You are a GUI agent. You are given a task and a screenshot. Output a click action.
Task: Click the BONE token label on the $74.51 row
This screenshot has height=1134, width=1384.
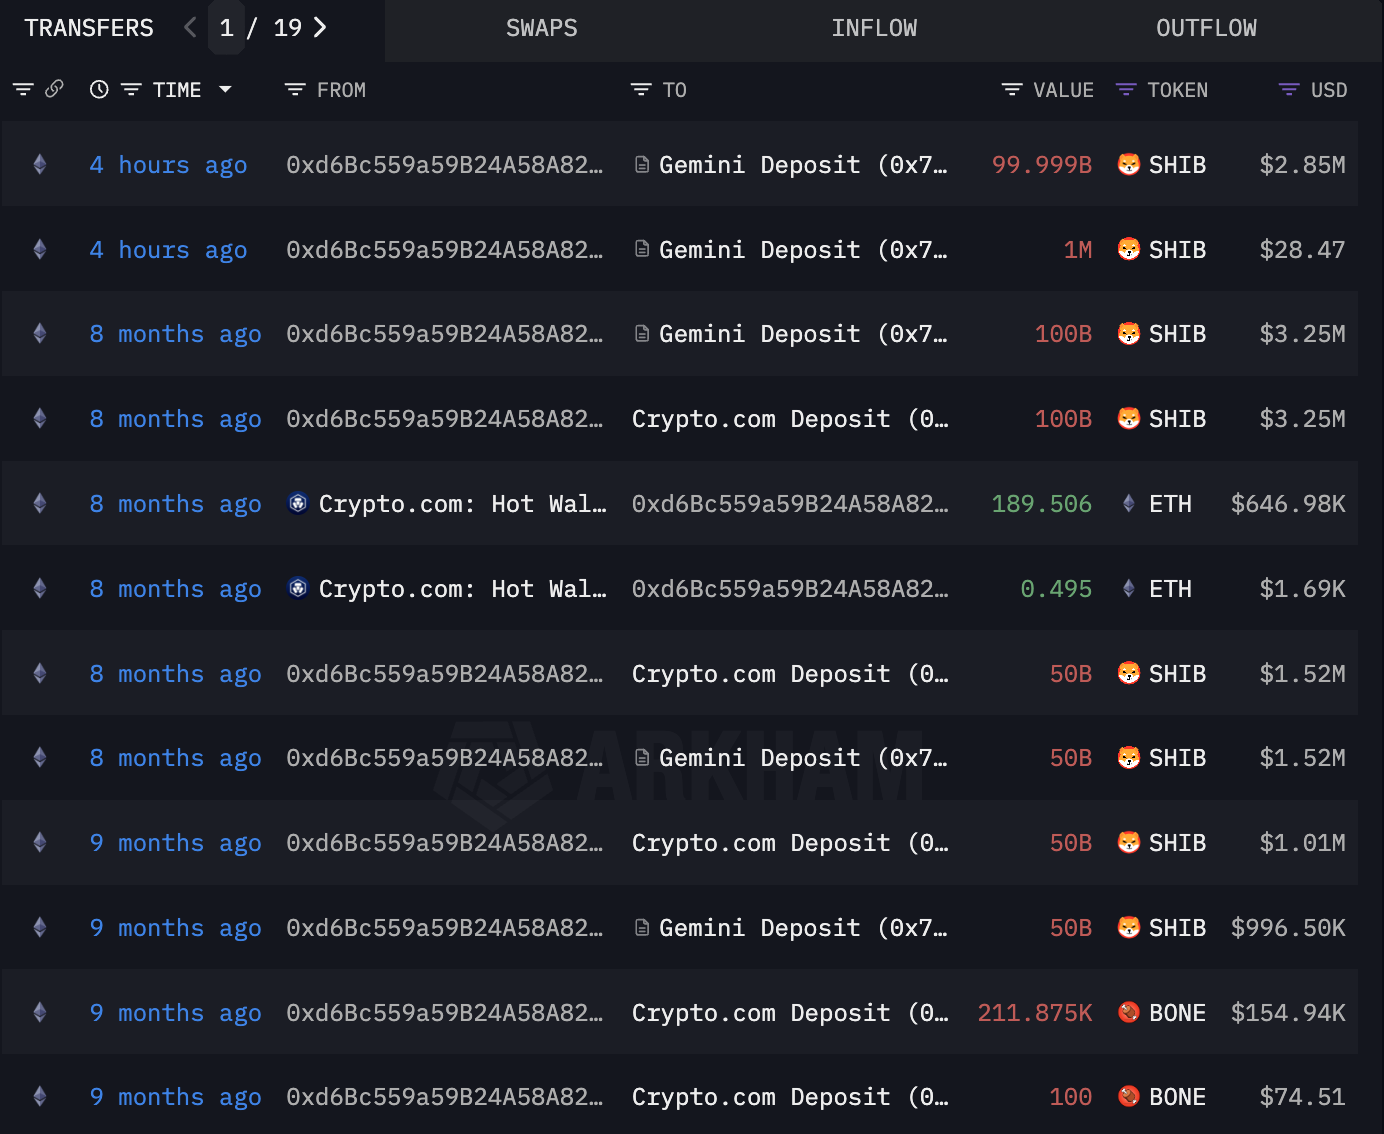click(x=1177, y=1097)
